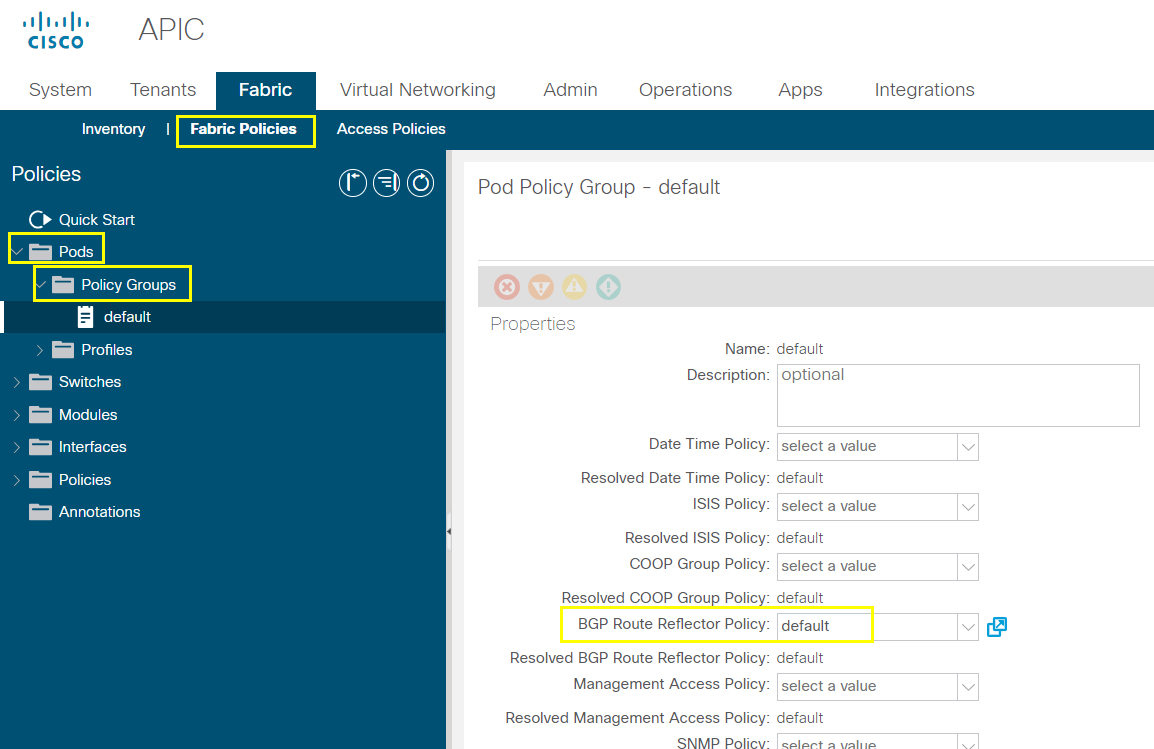Expand the Policies tree node

pyautogui.click(x=17, y=480)
